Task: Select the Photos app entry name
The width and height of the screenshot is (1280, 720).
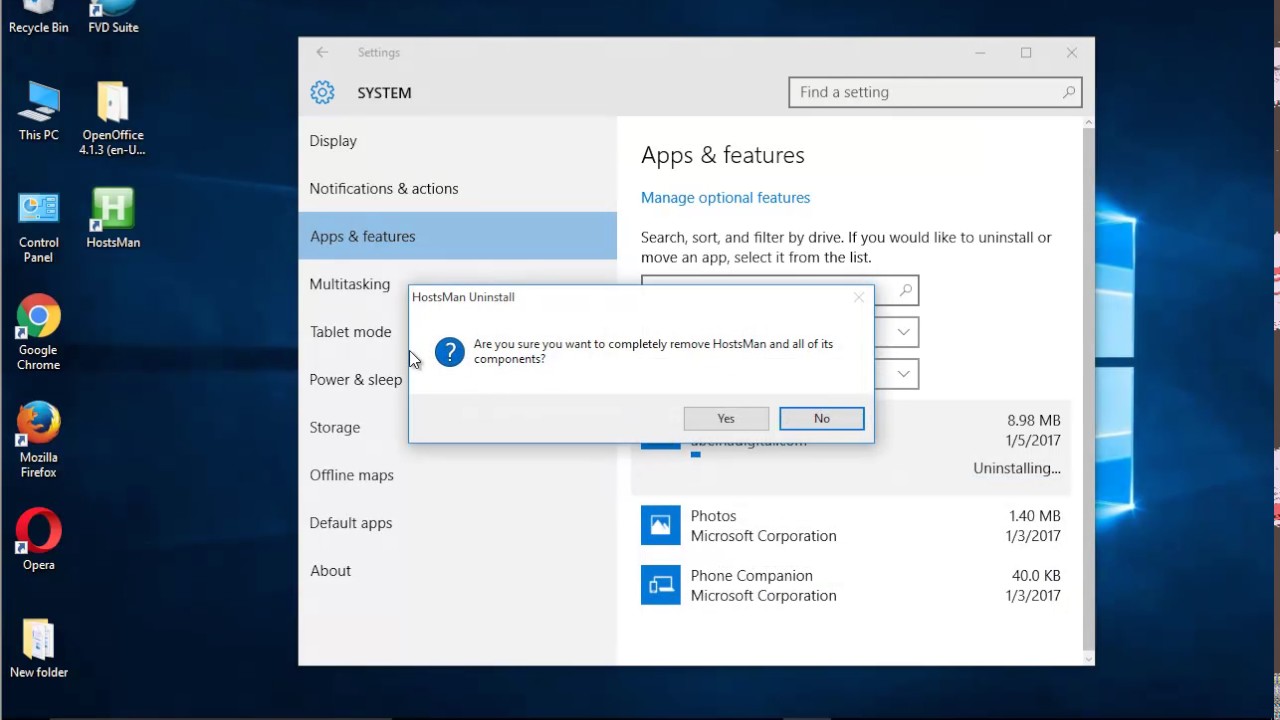Action: click(713, 516)
